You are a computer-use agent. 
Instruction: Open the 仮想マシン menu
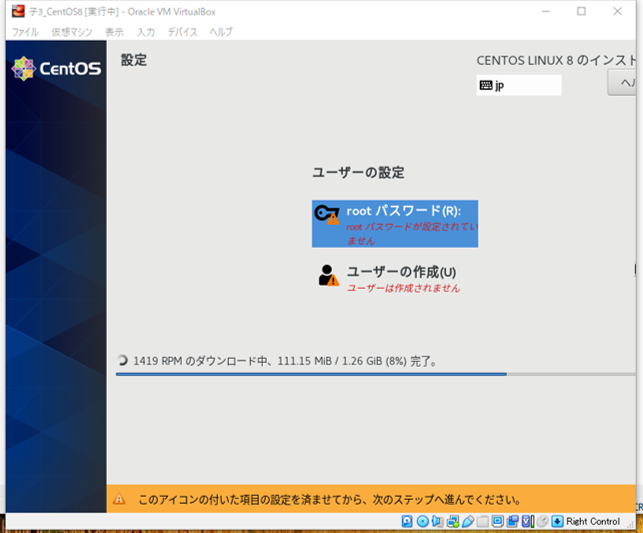click(x=72, y=32)
